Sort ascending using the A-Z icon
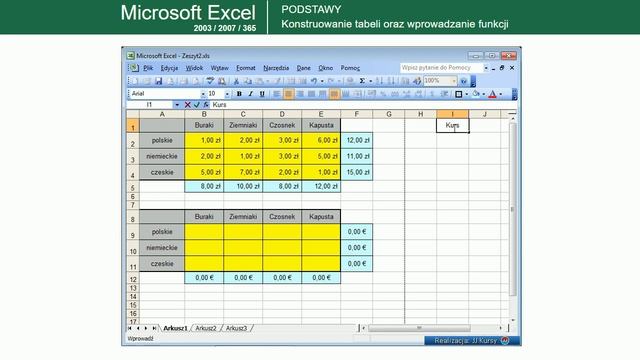Viewport: 640px width, 360px height. (380, 81)
